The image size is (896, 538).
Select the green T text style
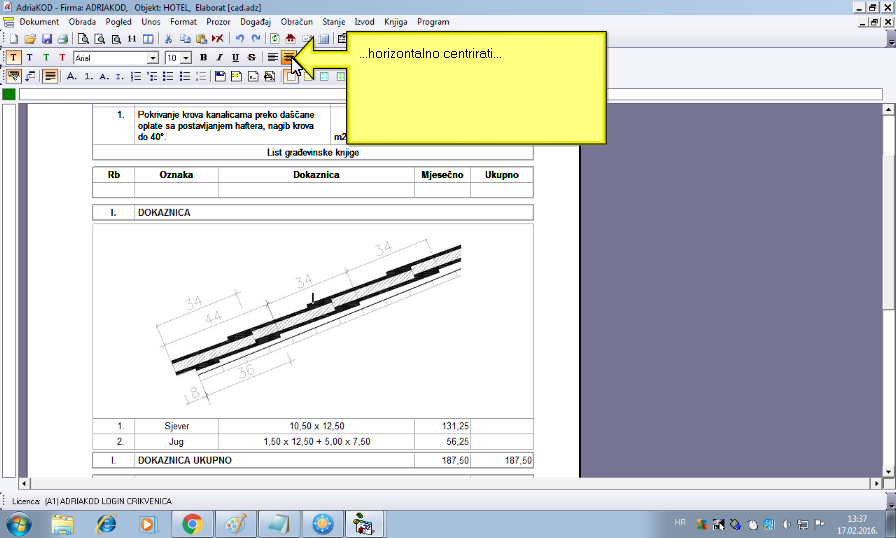click(x=46, y=58)
